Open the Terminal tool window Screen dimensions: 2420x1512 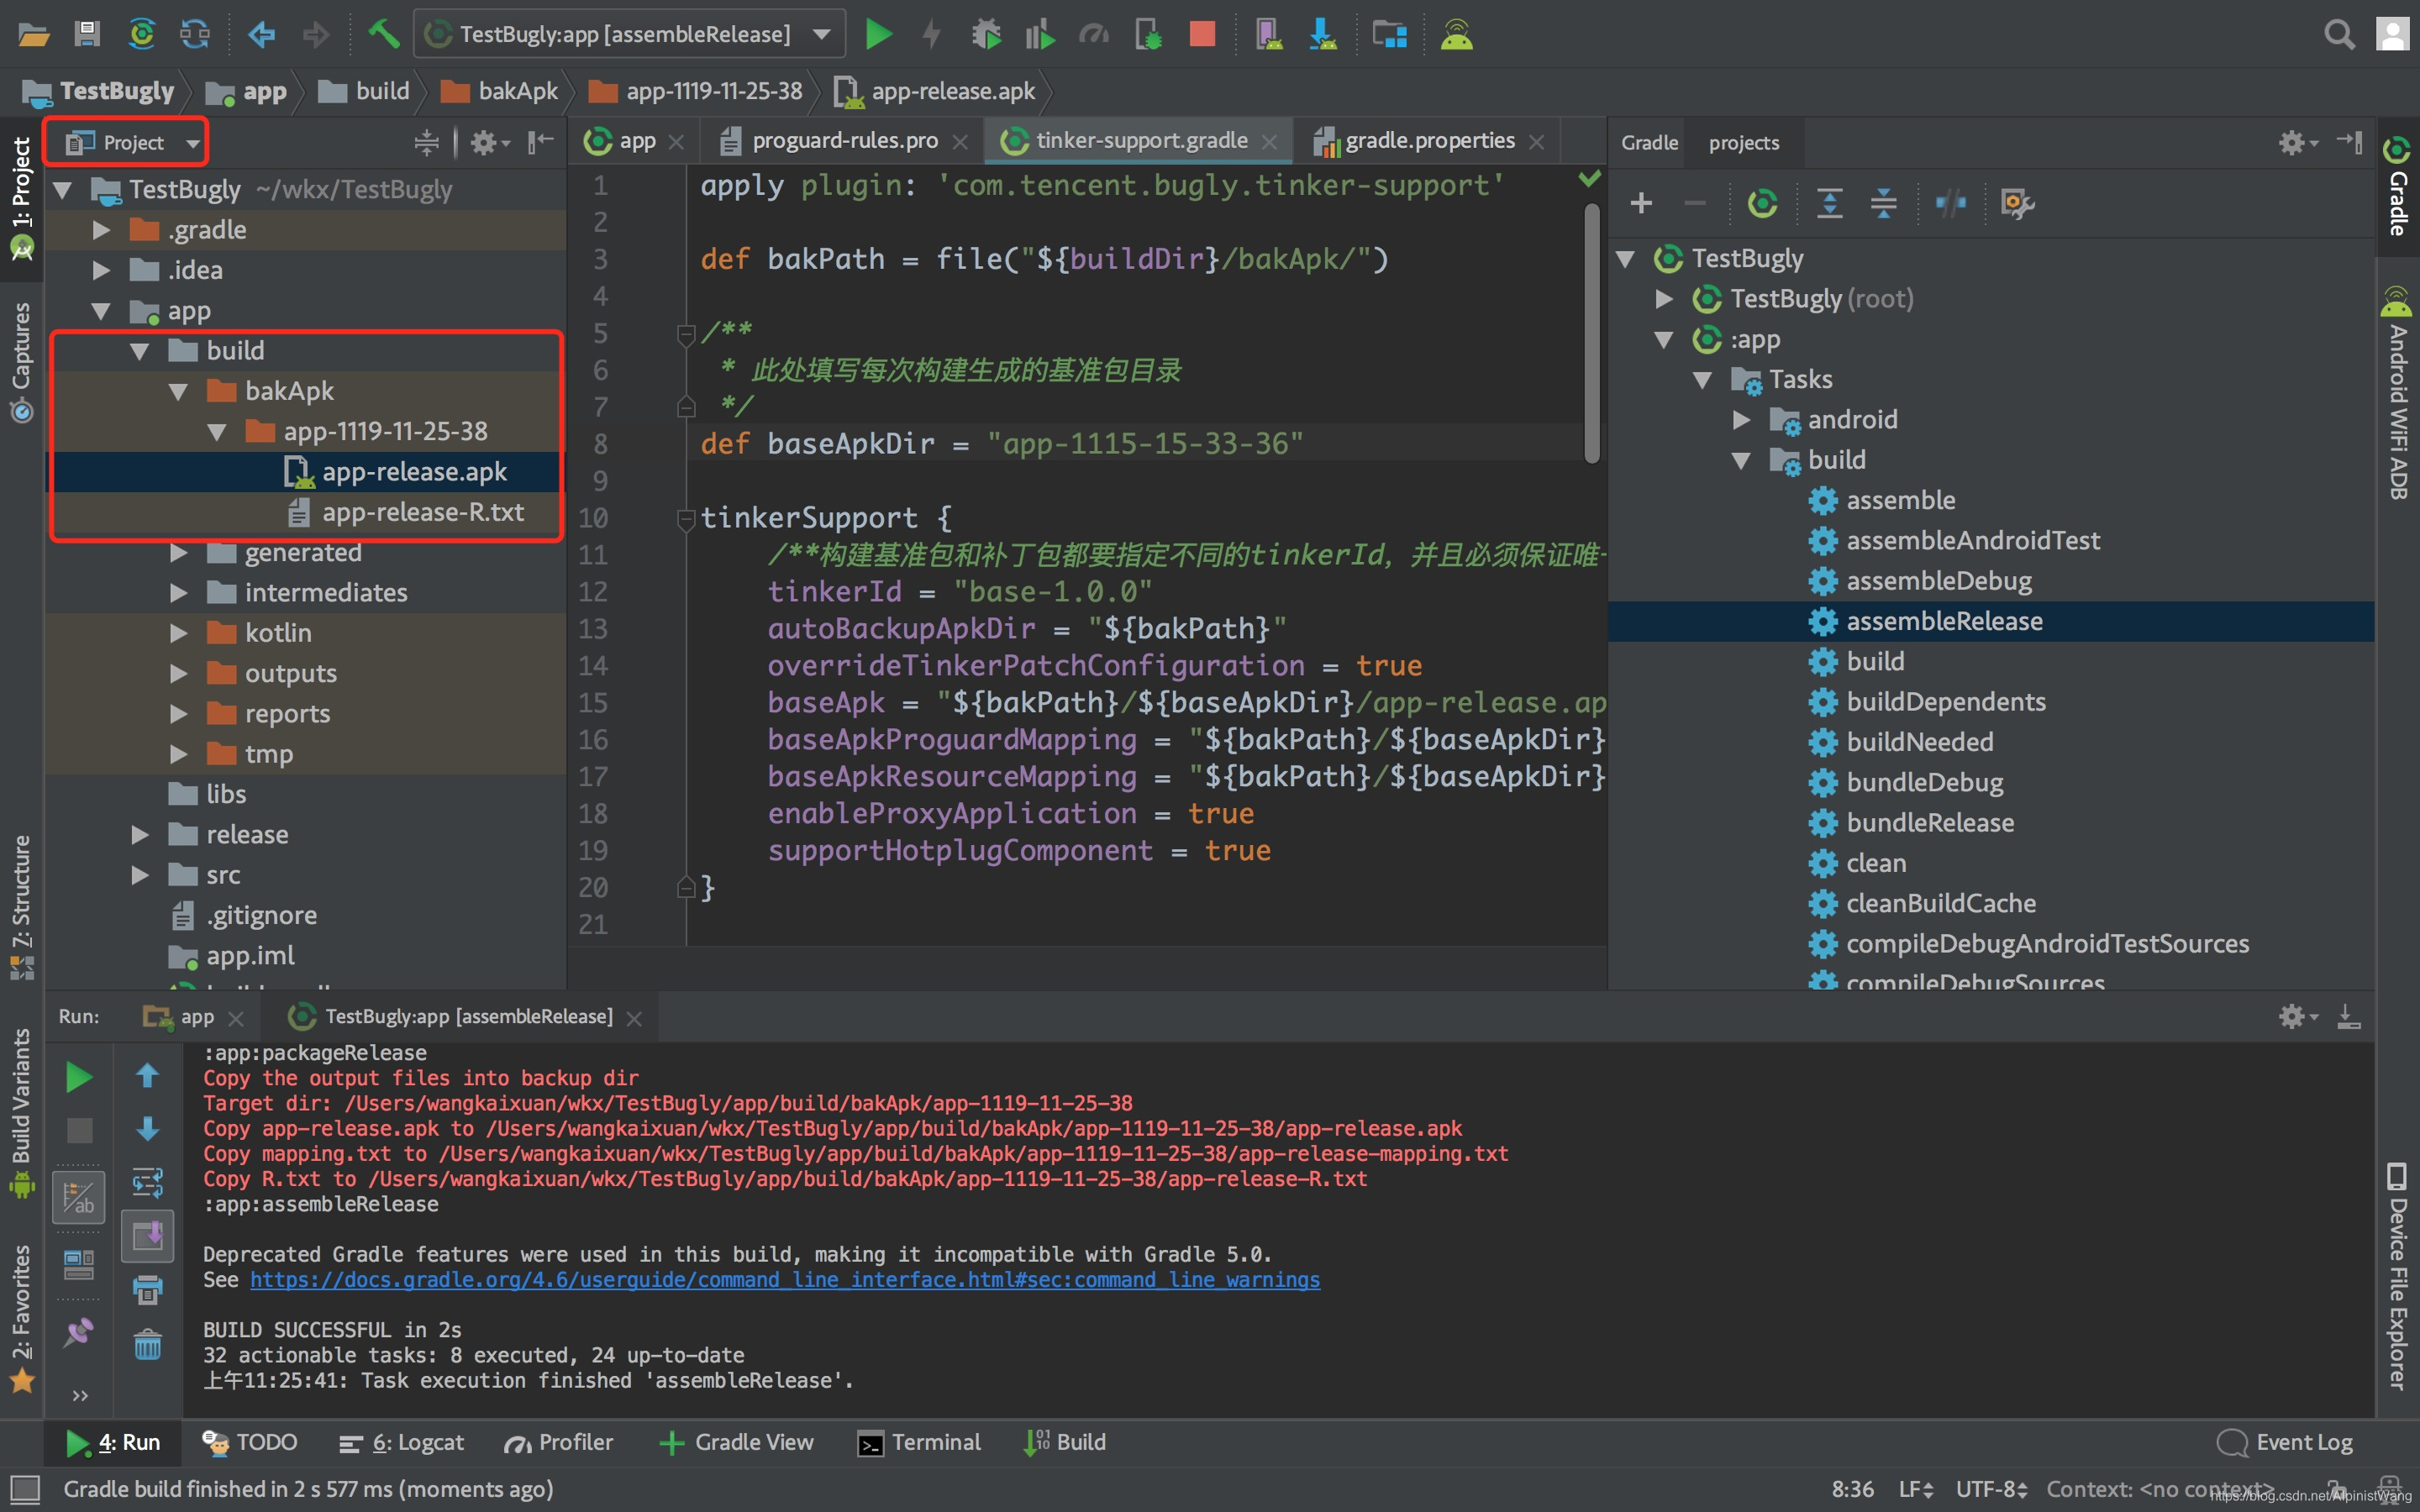[x=920, y=1443]
